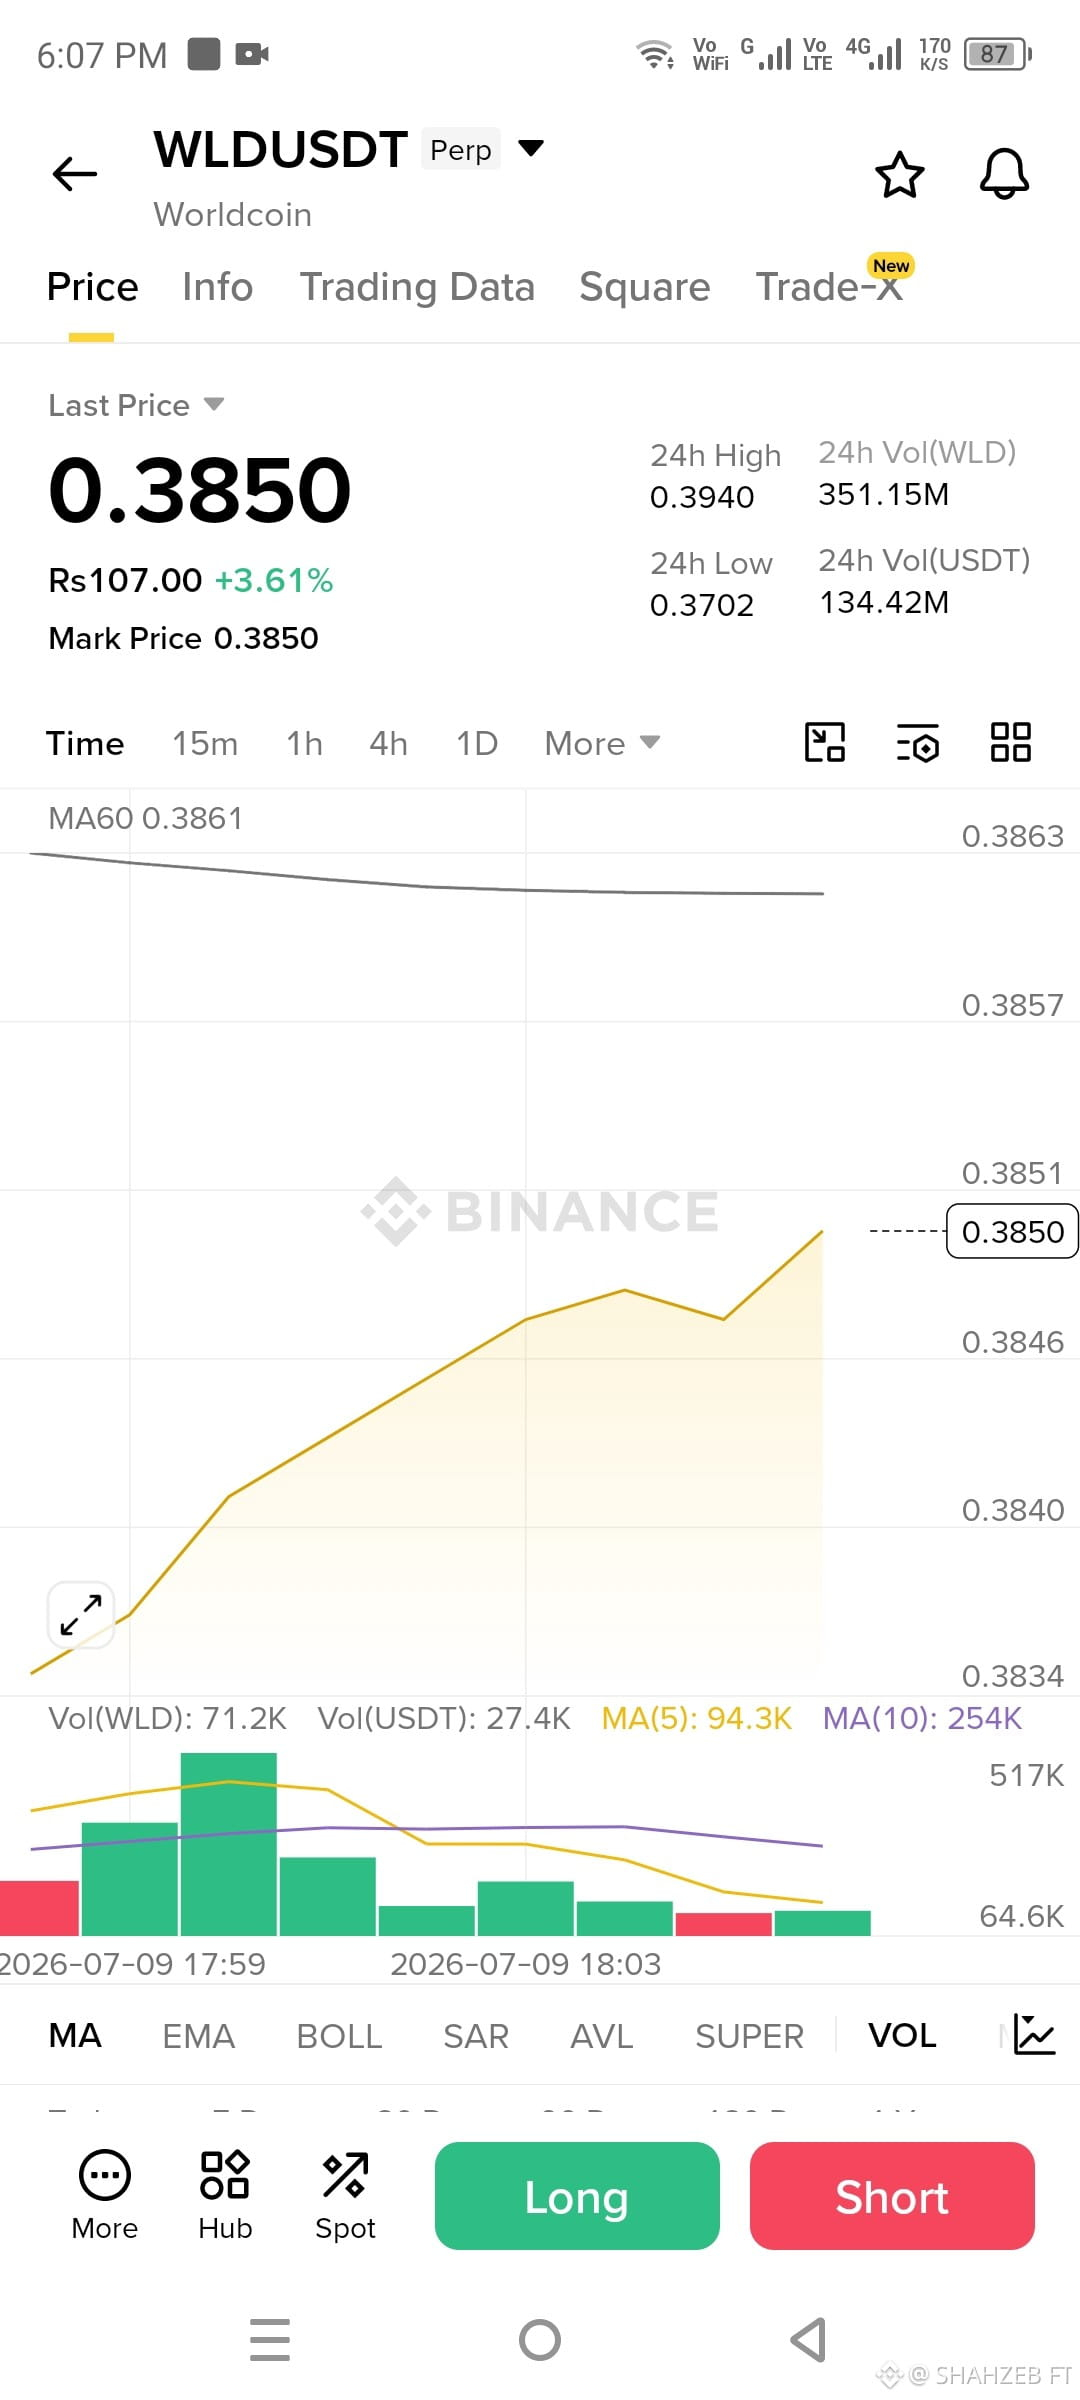Open chart indicator settings icon
This screenshot has width=1080, height=2400.
pos(917,742)
